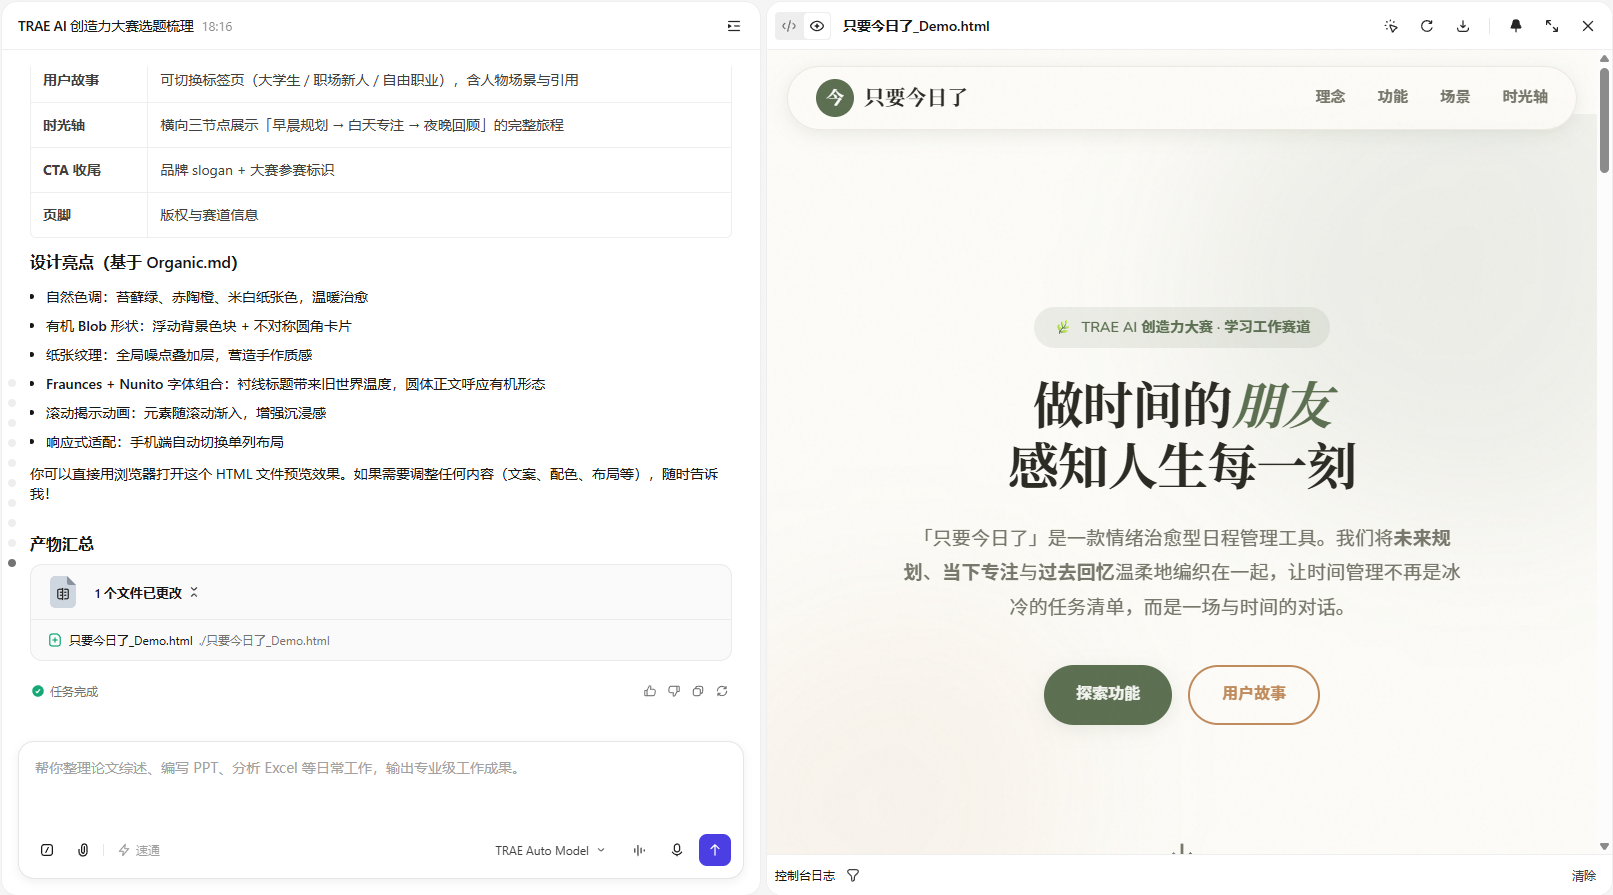Click the TRAE AI 创造力大赛 badge
Screen dimensions: 1613x895
[x=1182, y=327]
